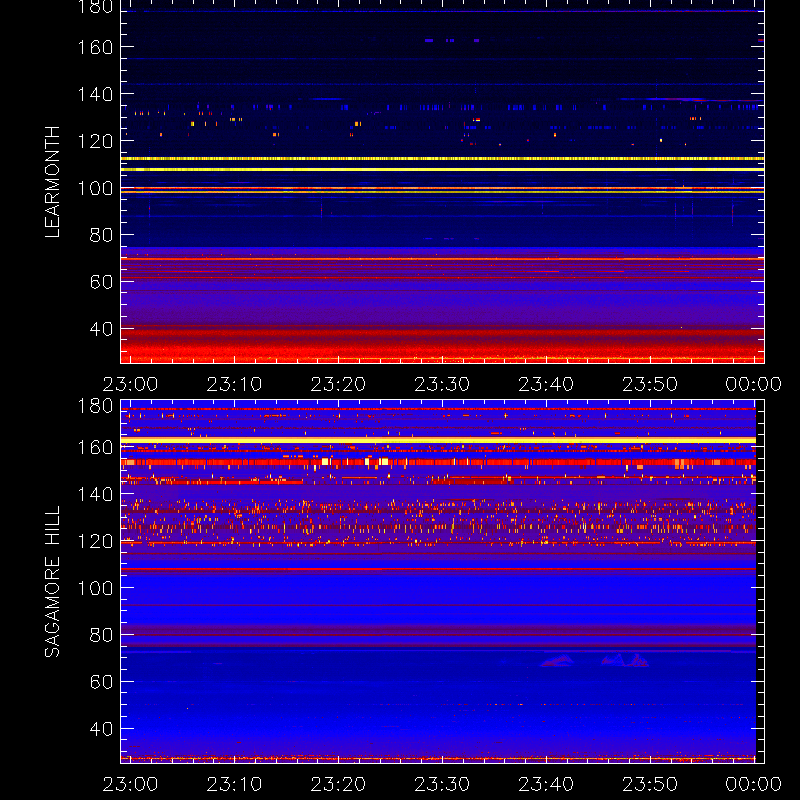Select the 160 tick label on Sagamore Hill plot
800x800 pixels.
pyautogui.click(x=95, y=447)
